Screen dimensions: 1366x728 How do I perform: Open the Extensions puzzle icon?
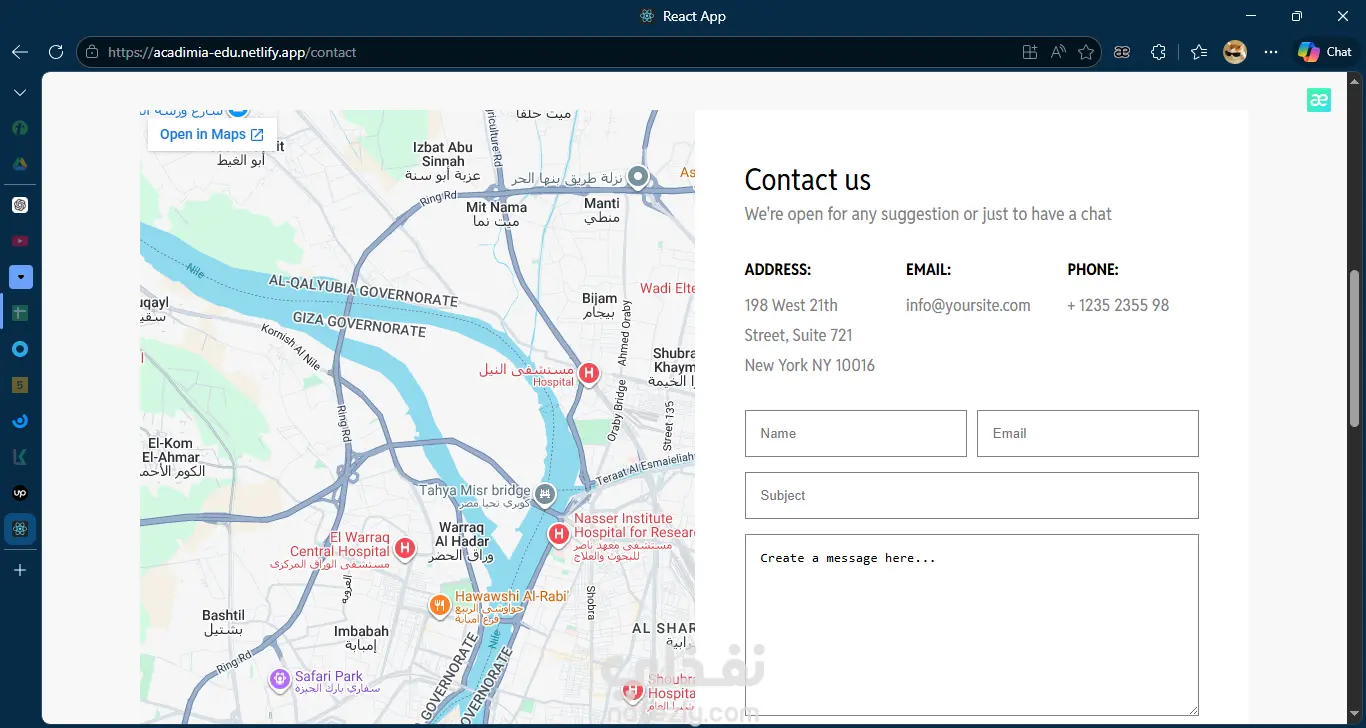pyautogui.click(x=1158, y=52)
